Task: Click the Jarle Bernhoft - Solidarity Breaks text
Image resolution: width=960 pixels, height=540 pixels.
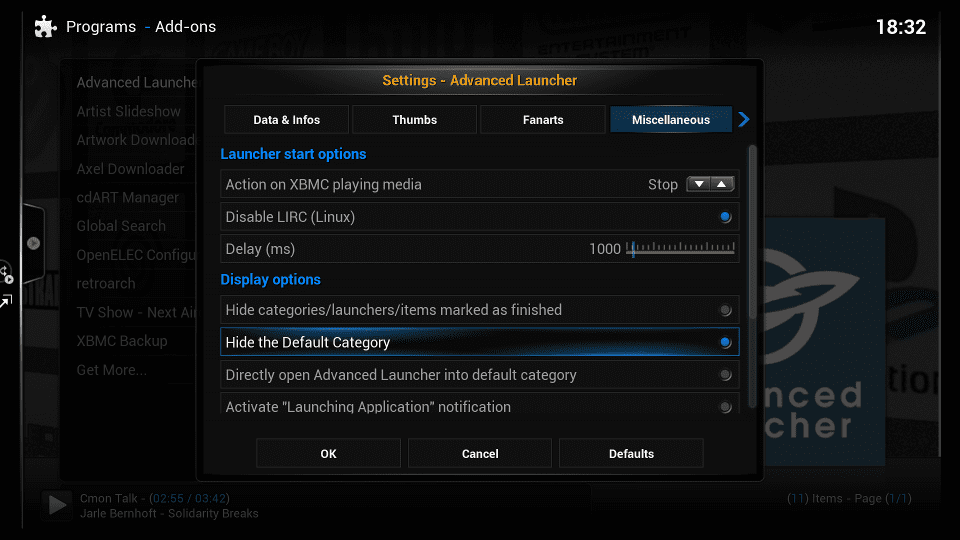Action: coord(169,514)
